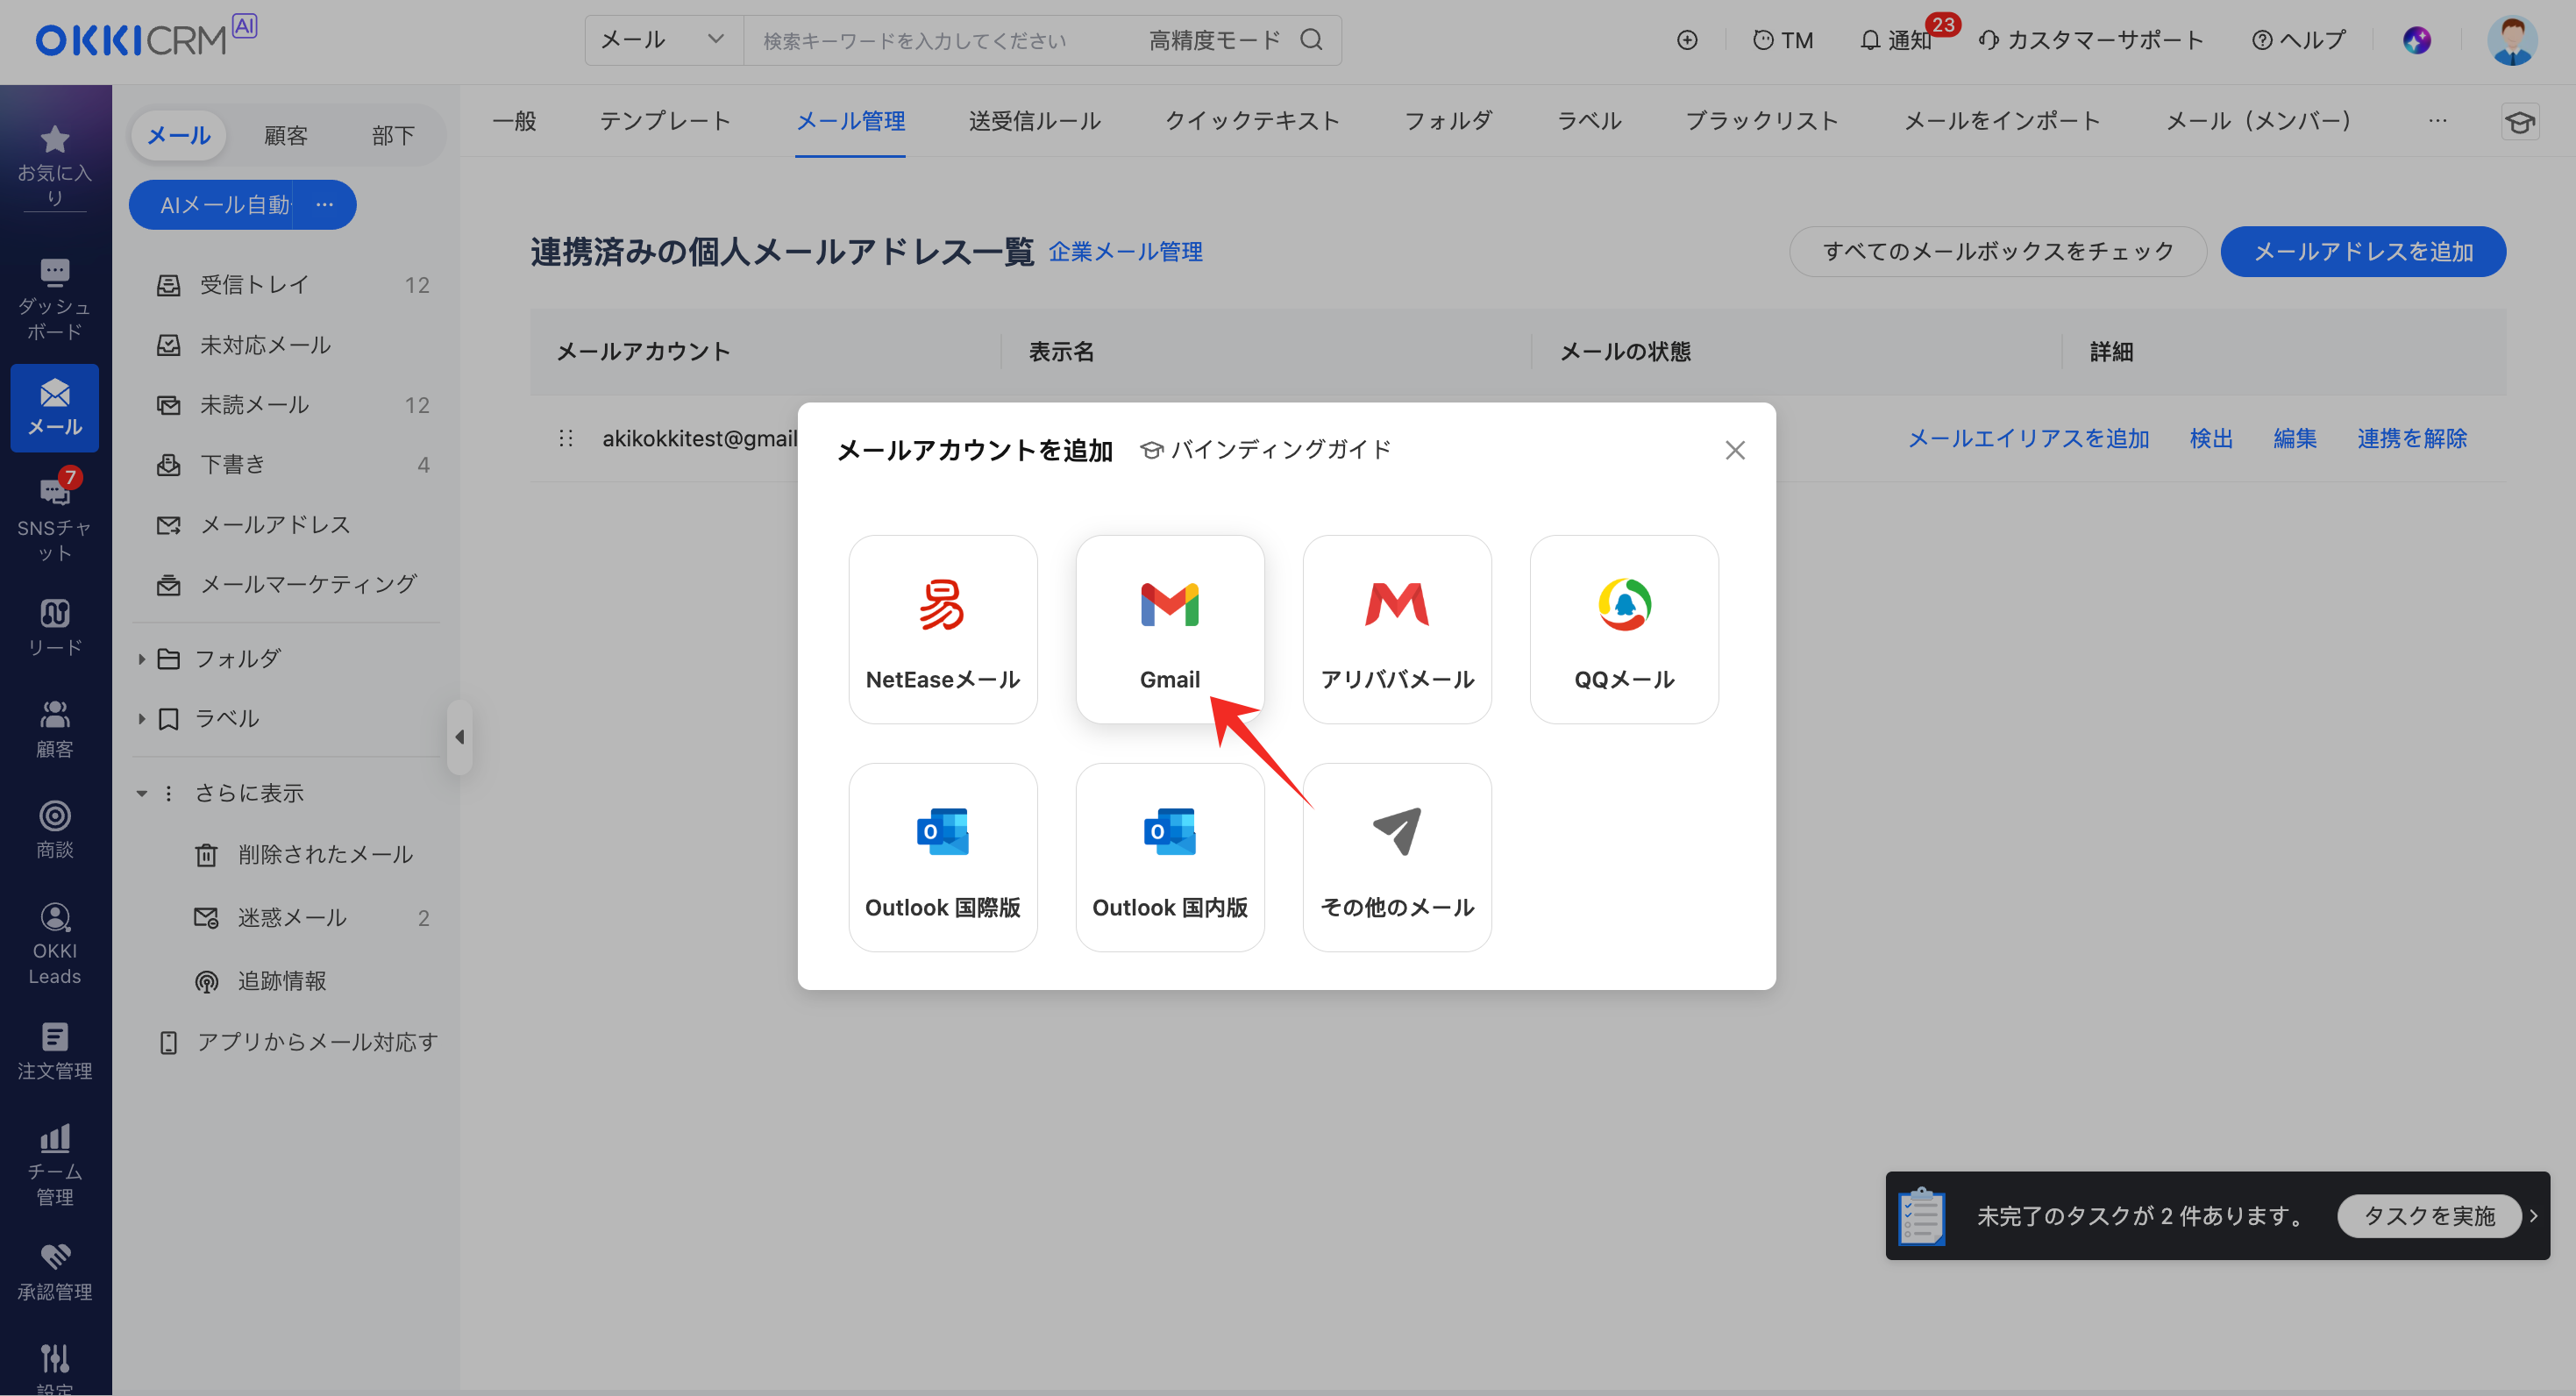Choose the Outlook 国際版 card
The height and width of the screenshot is (1396, 2576).
coord(942,857)
